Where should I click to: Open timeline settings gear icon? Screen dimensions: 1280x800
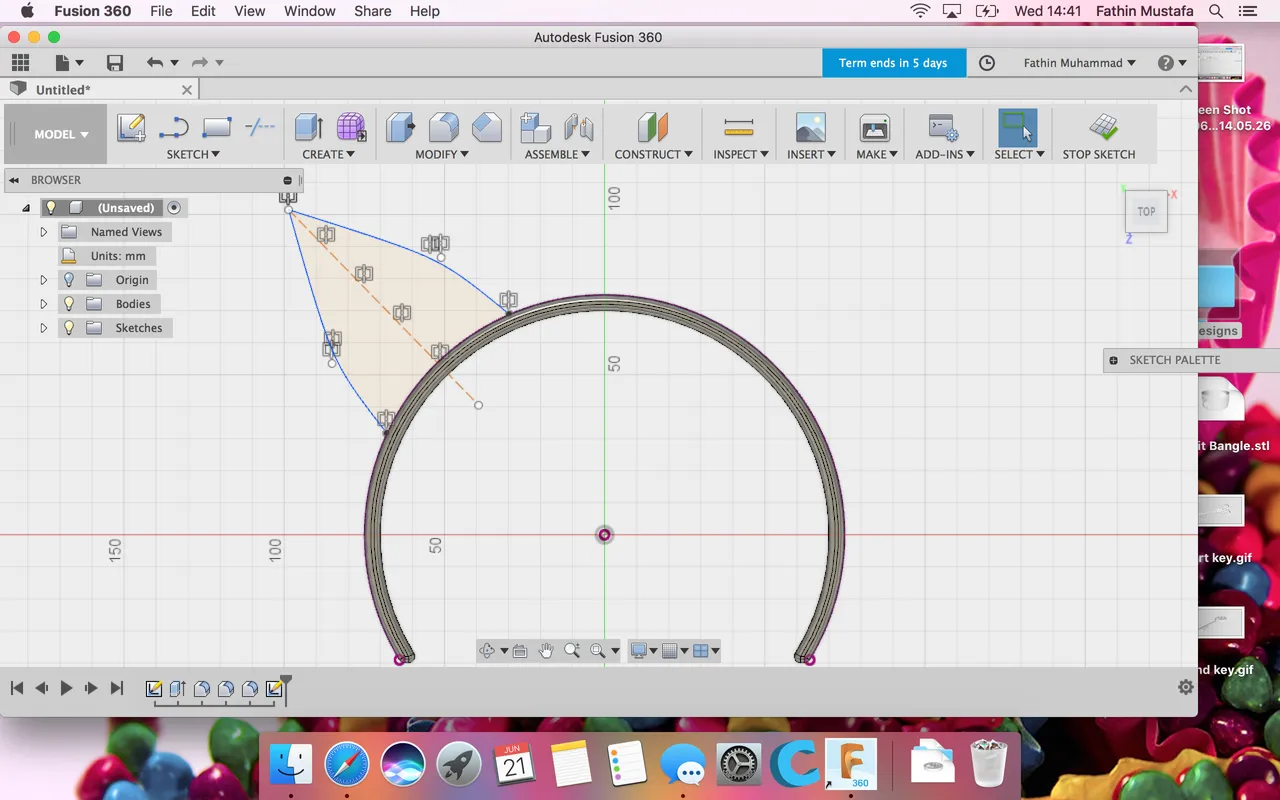pyautogui.click(x=1186, y=687)
